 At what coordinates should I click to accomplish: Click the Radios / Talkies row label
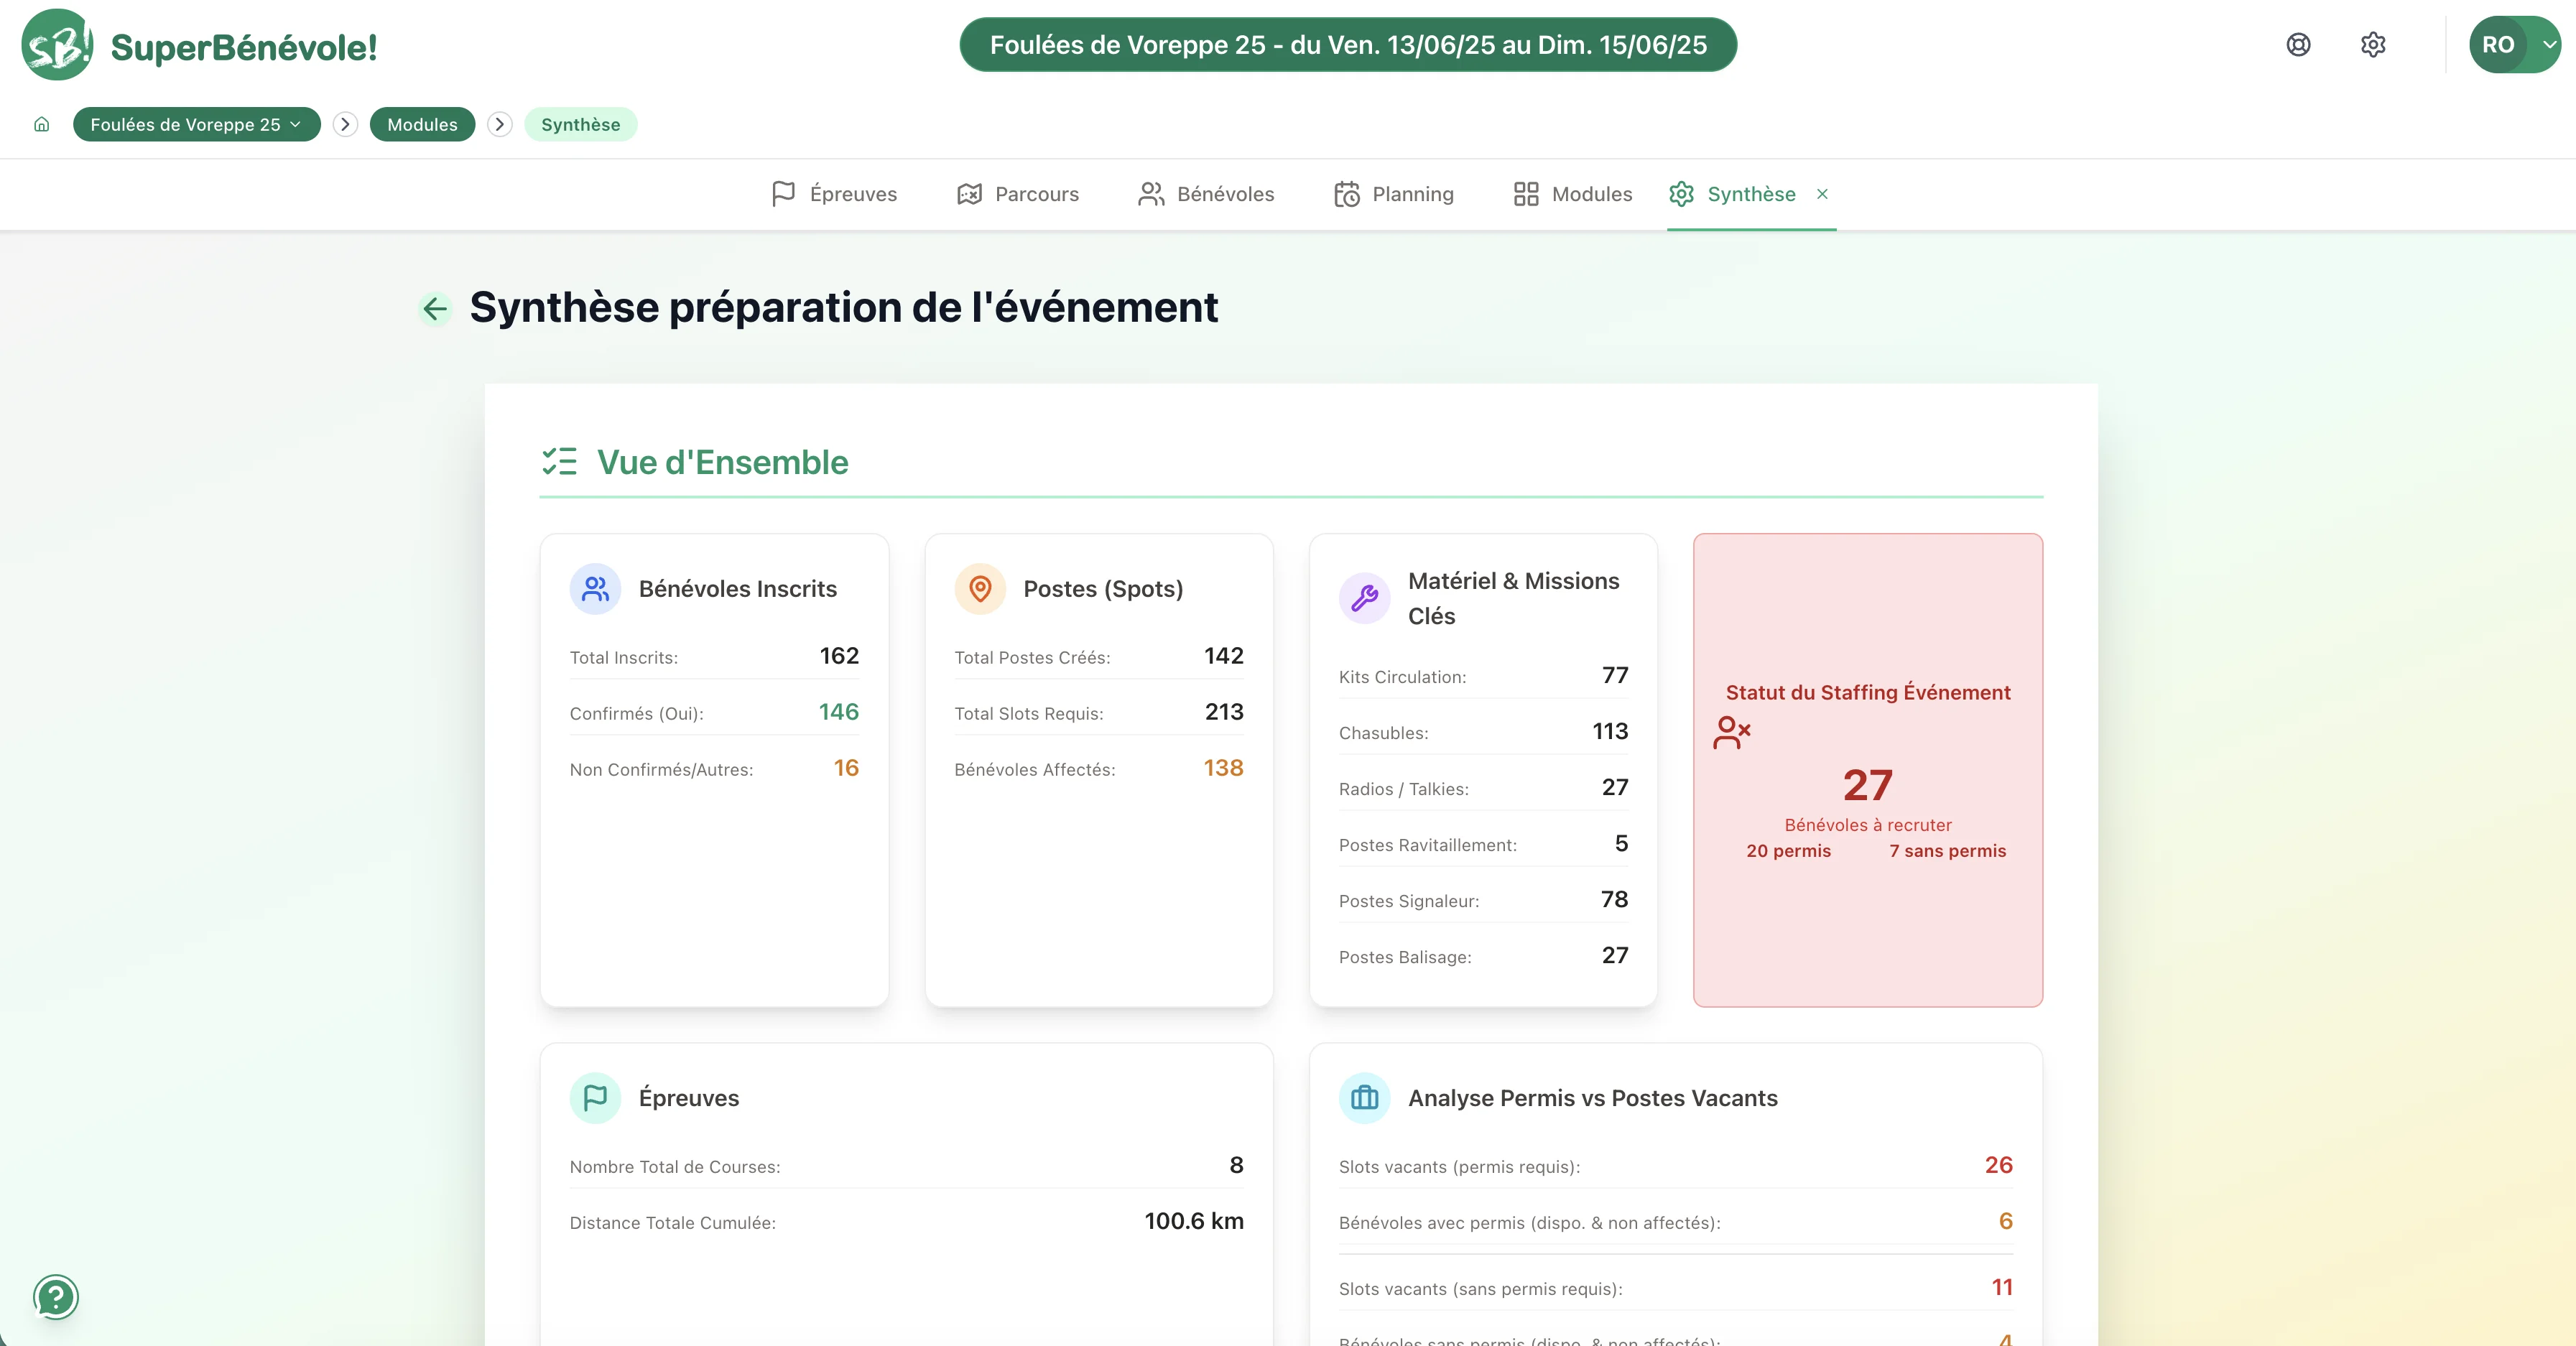1404,789
